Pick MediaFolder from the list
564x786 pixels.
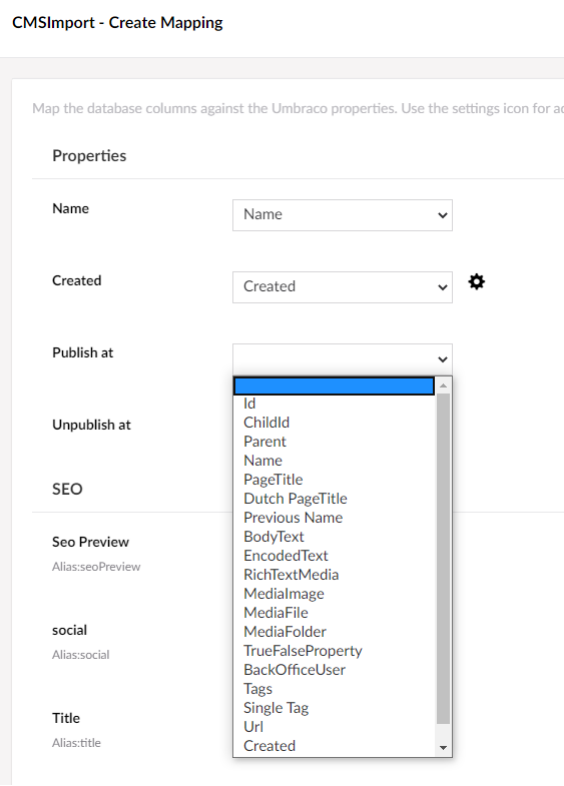pyautogui.click(x=334, y=632)
